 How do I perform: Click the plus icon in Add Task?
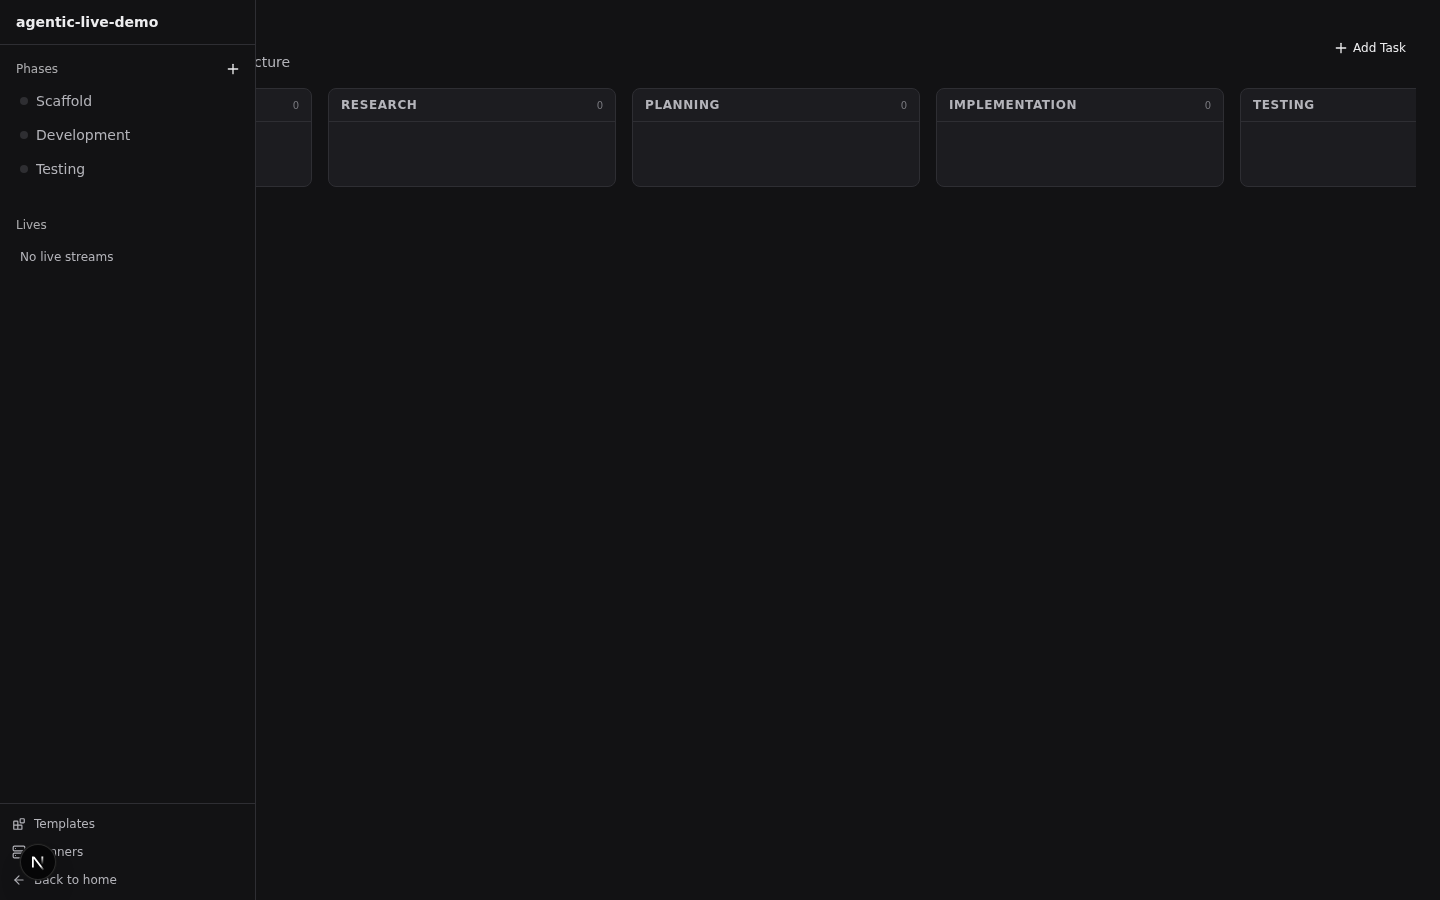coord(1341,48)
